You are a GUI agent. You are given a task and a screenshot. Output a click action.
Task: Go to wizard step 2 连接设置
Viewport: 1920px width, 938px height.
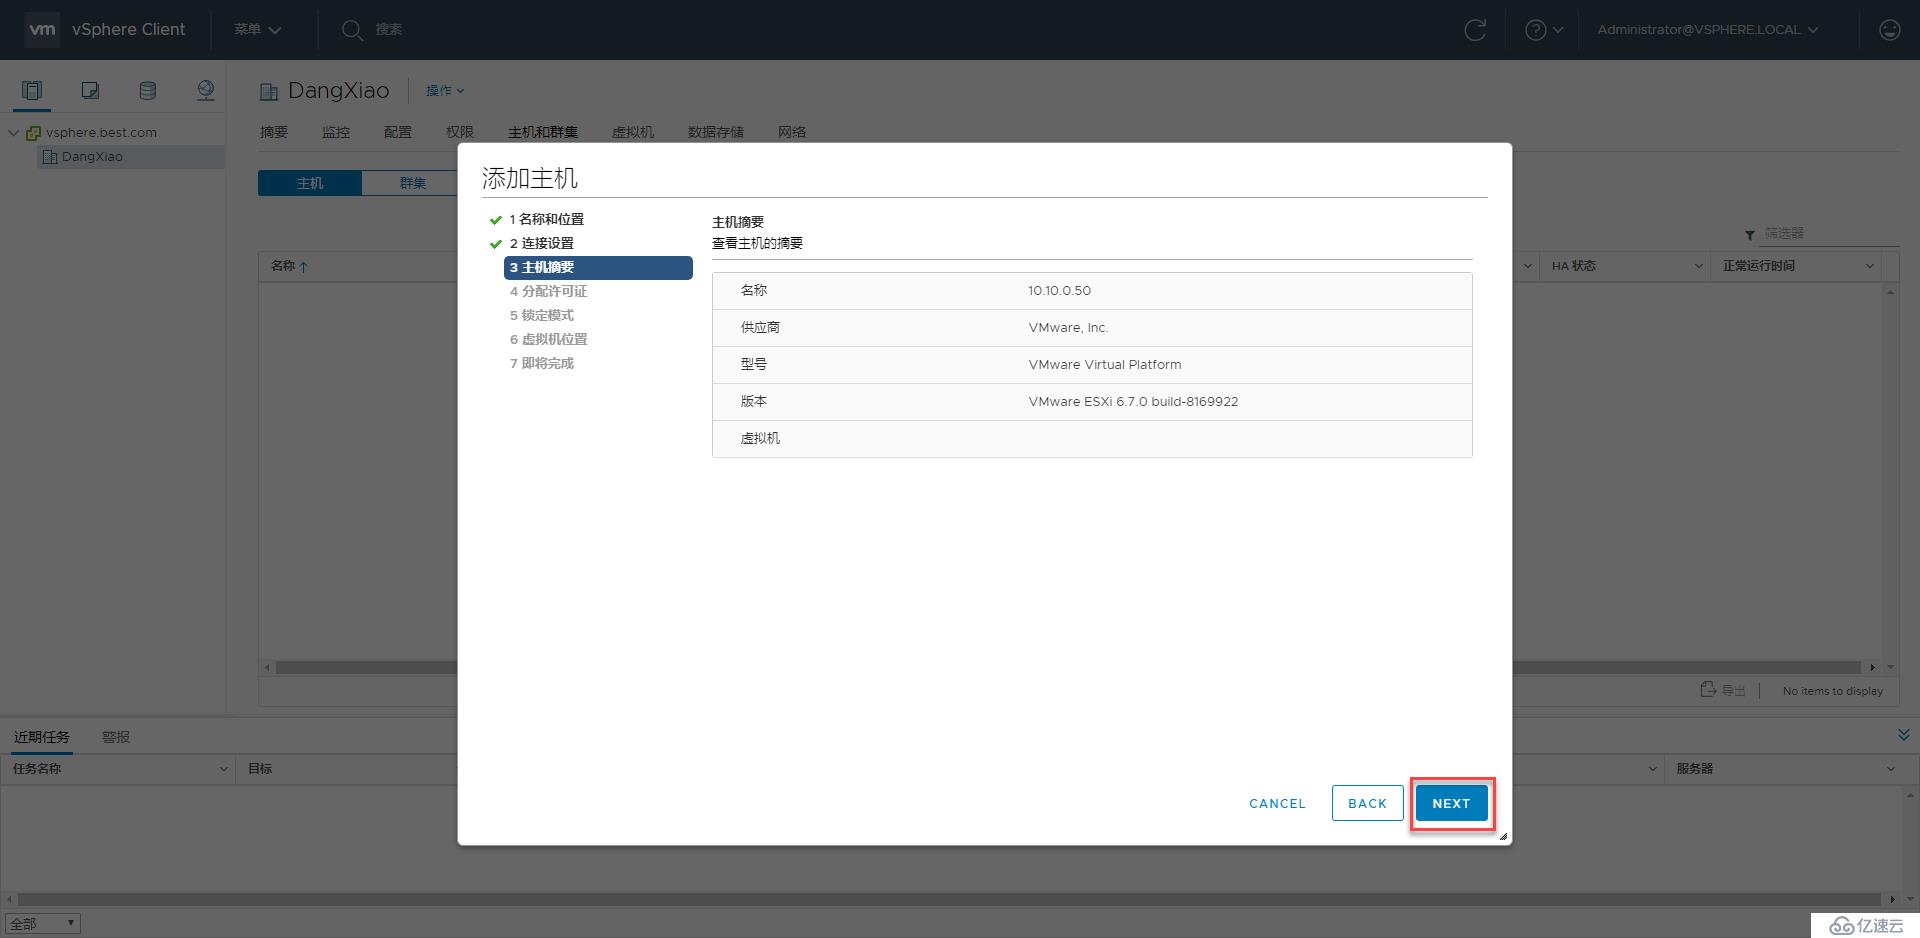pos(542,243)
